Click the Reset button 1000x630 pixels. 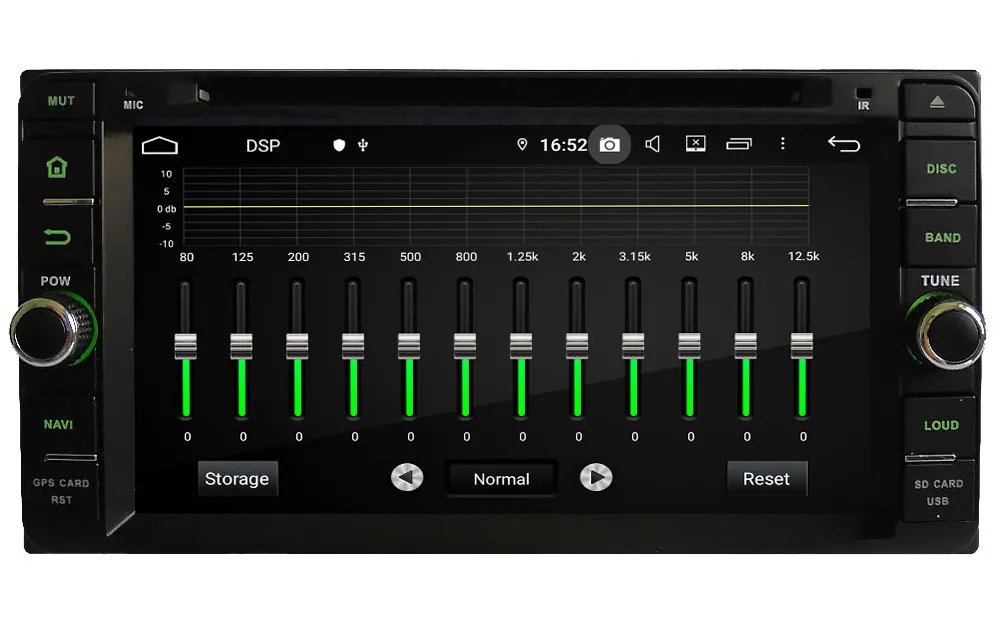click(x=767, y=479)
